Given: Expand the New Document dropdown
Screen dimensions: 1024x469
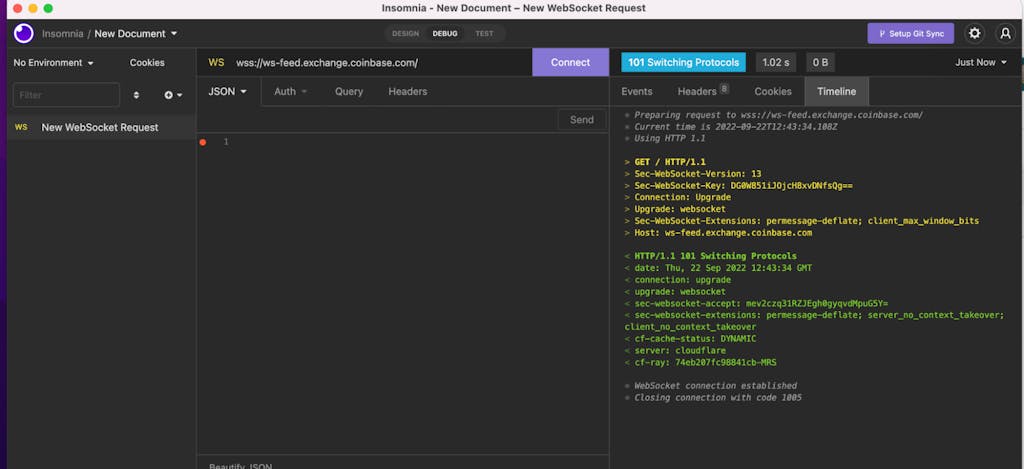Looking at the screenshot, I should (136, 33).
